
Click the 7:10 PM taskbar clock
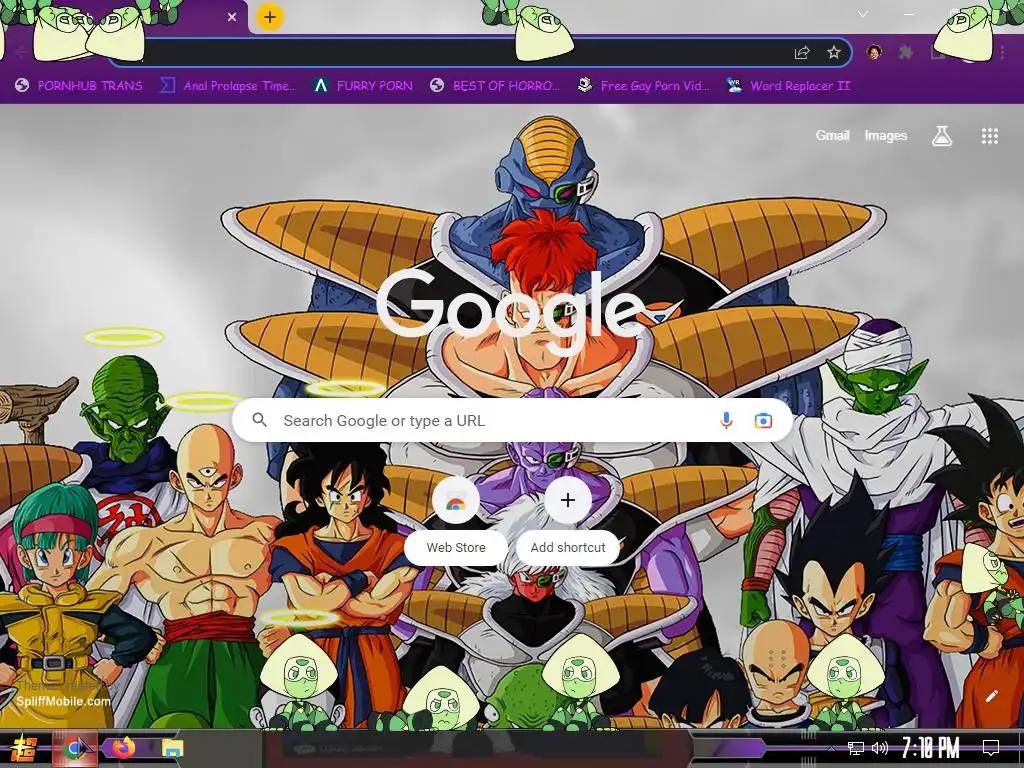(931, 748)
